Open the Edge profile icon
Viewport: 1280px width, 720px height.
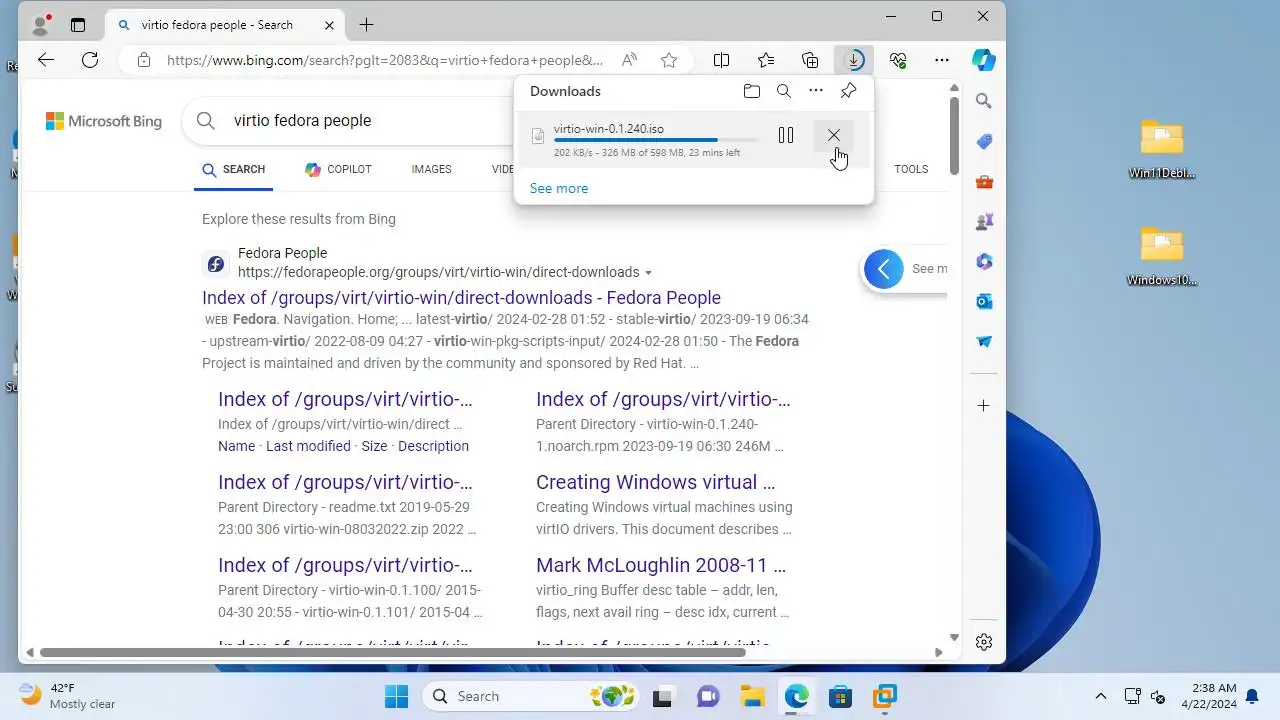pyautogui.click(x=41, y=25)
